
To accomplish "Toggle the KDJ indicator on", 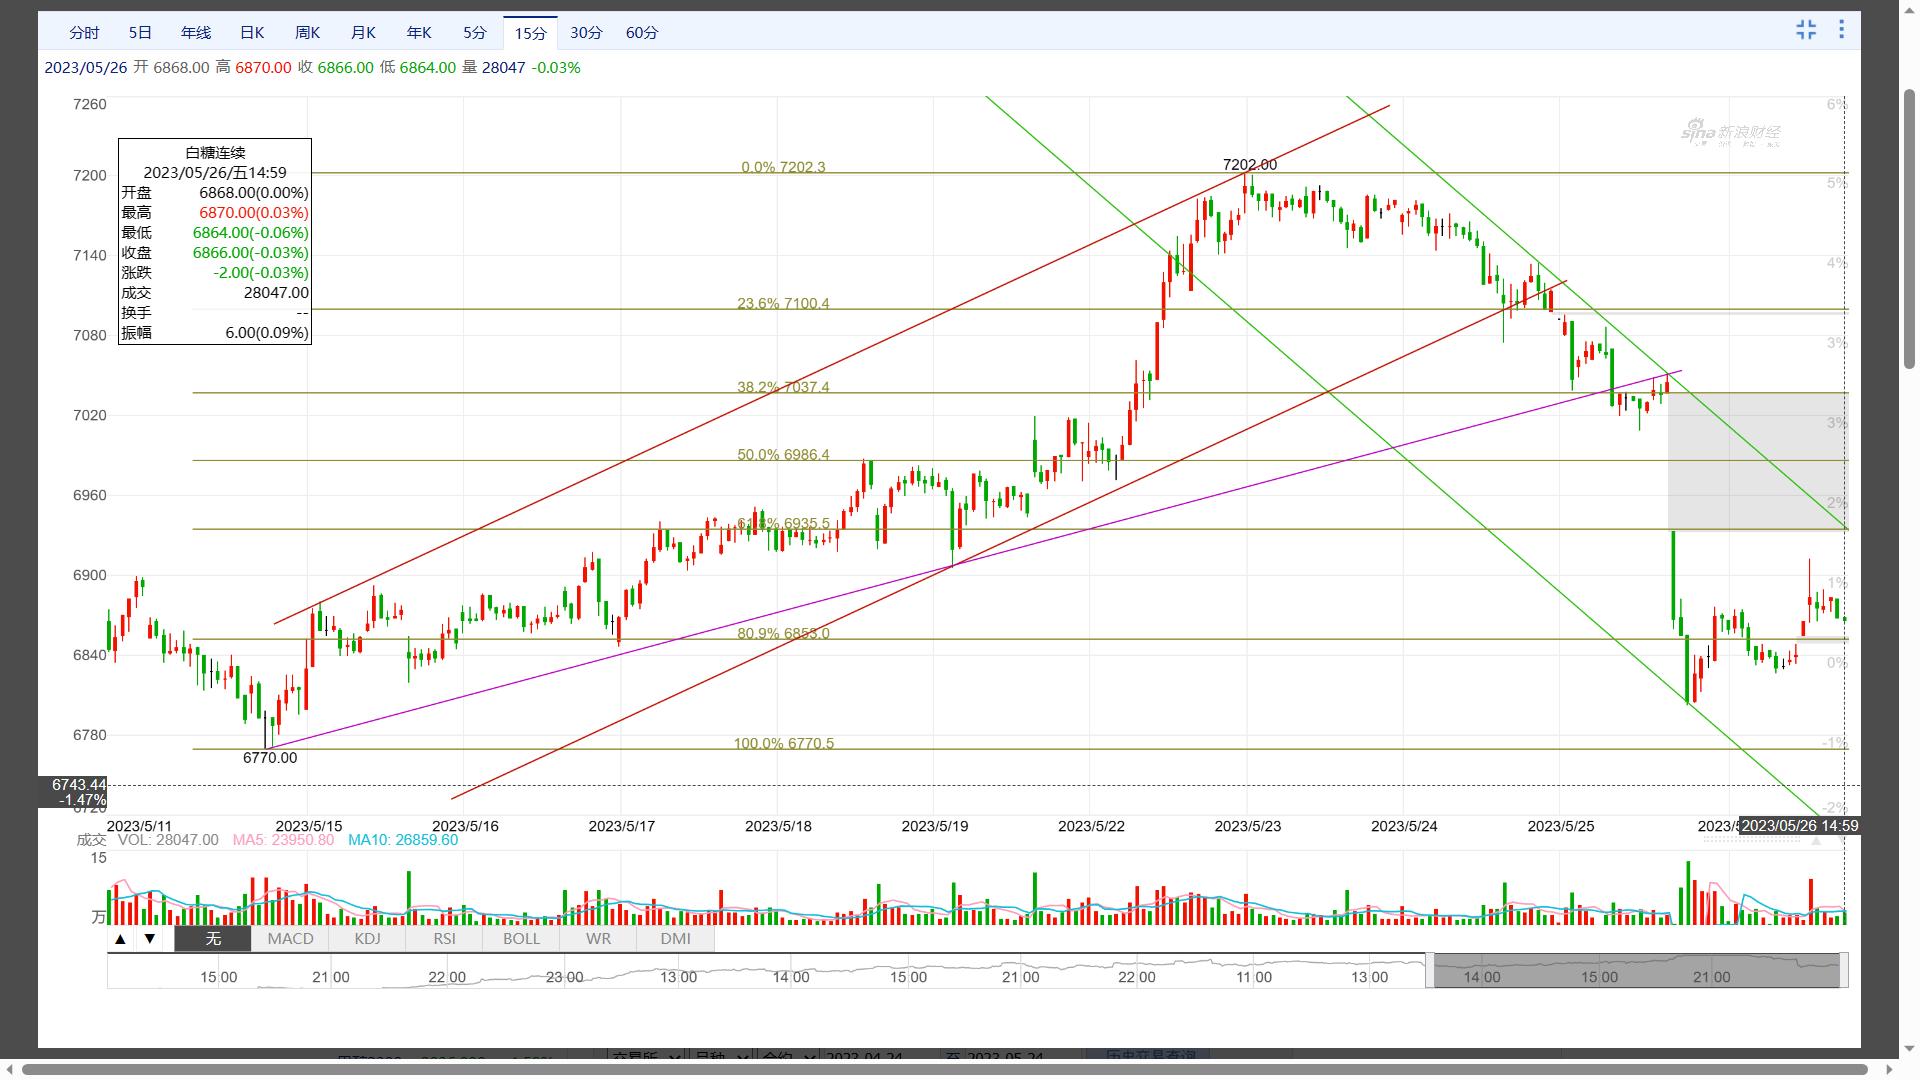I will (x=367, y=939).
